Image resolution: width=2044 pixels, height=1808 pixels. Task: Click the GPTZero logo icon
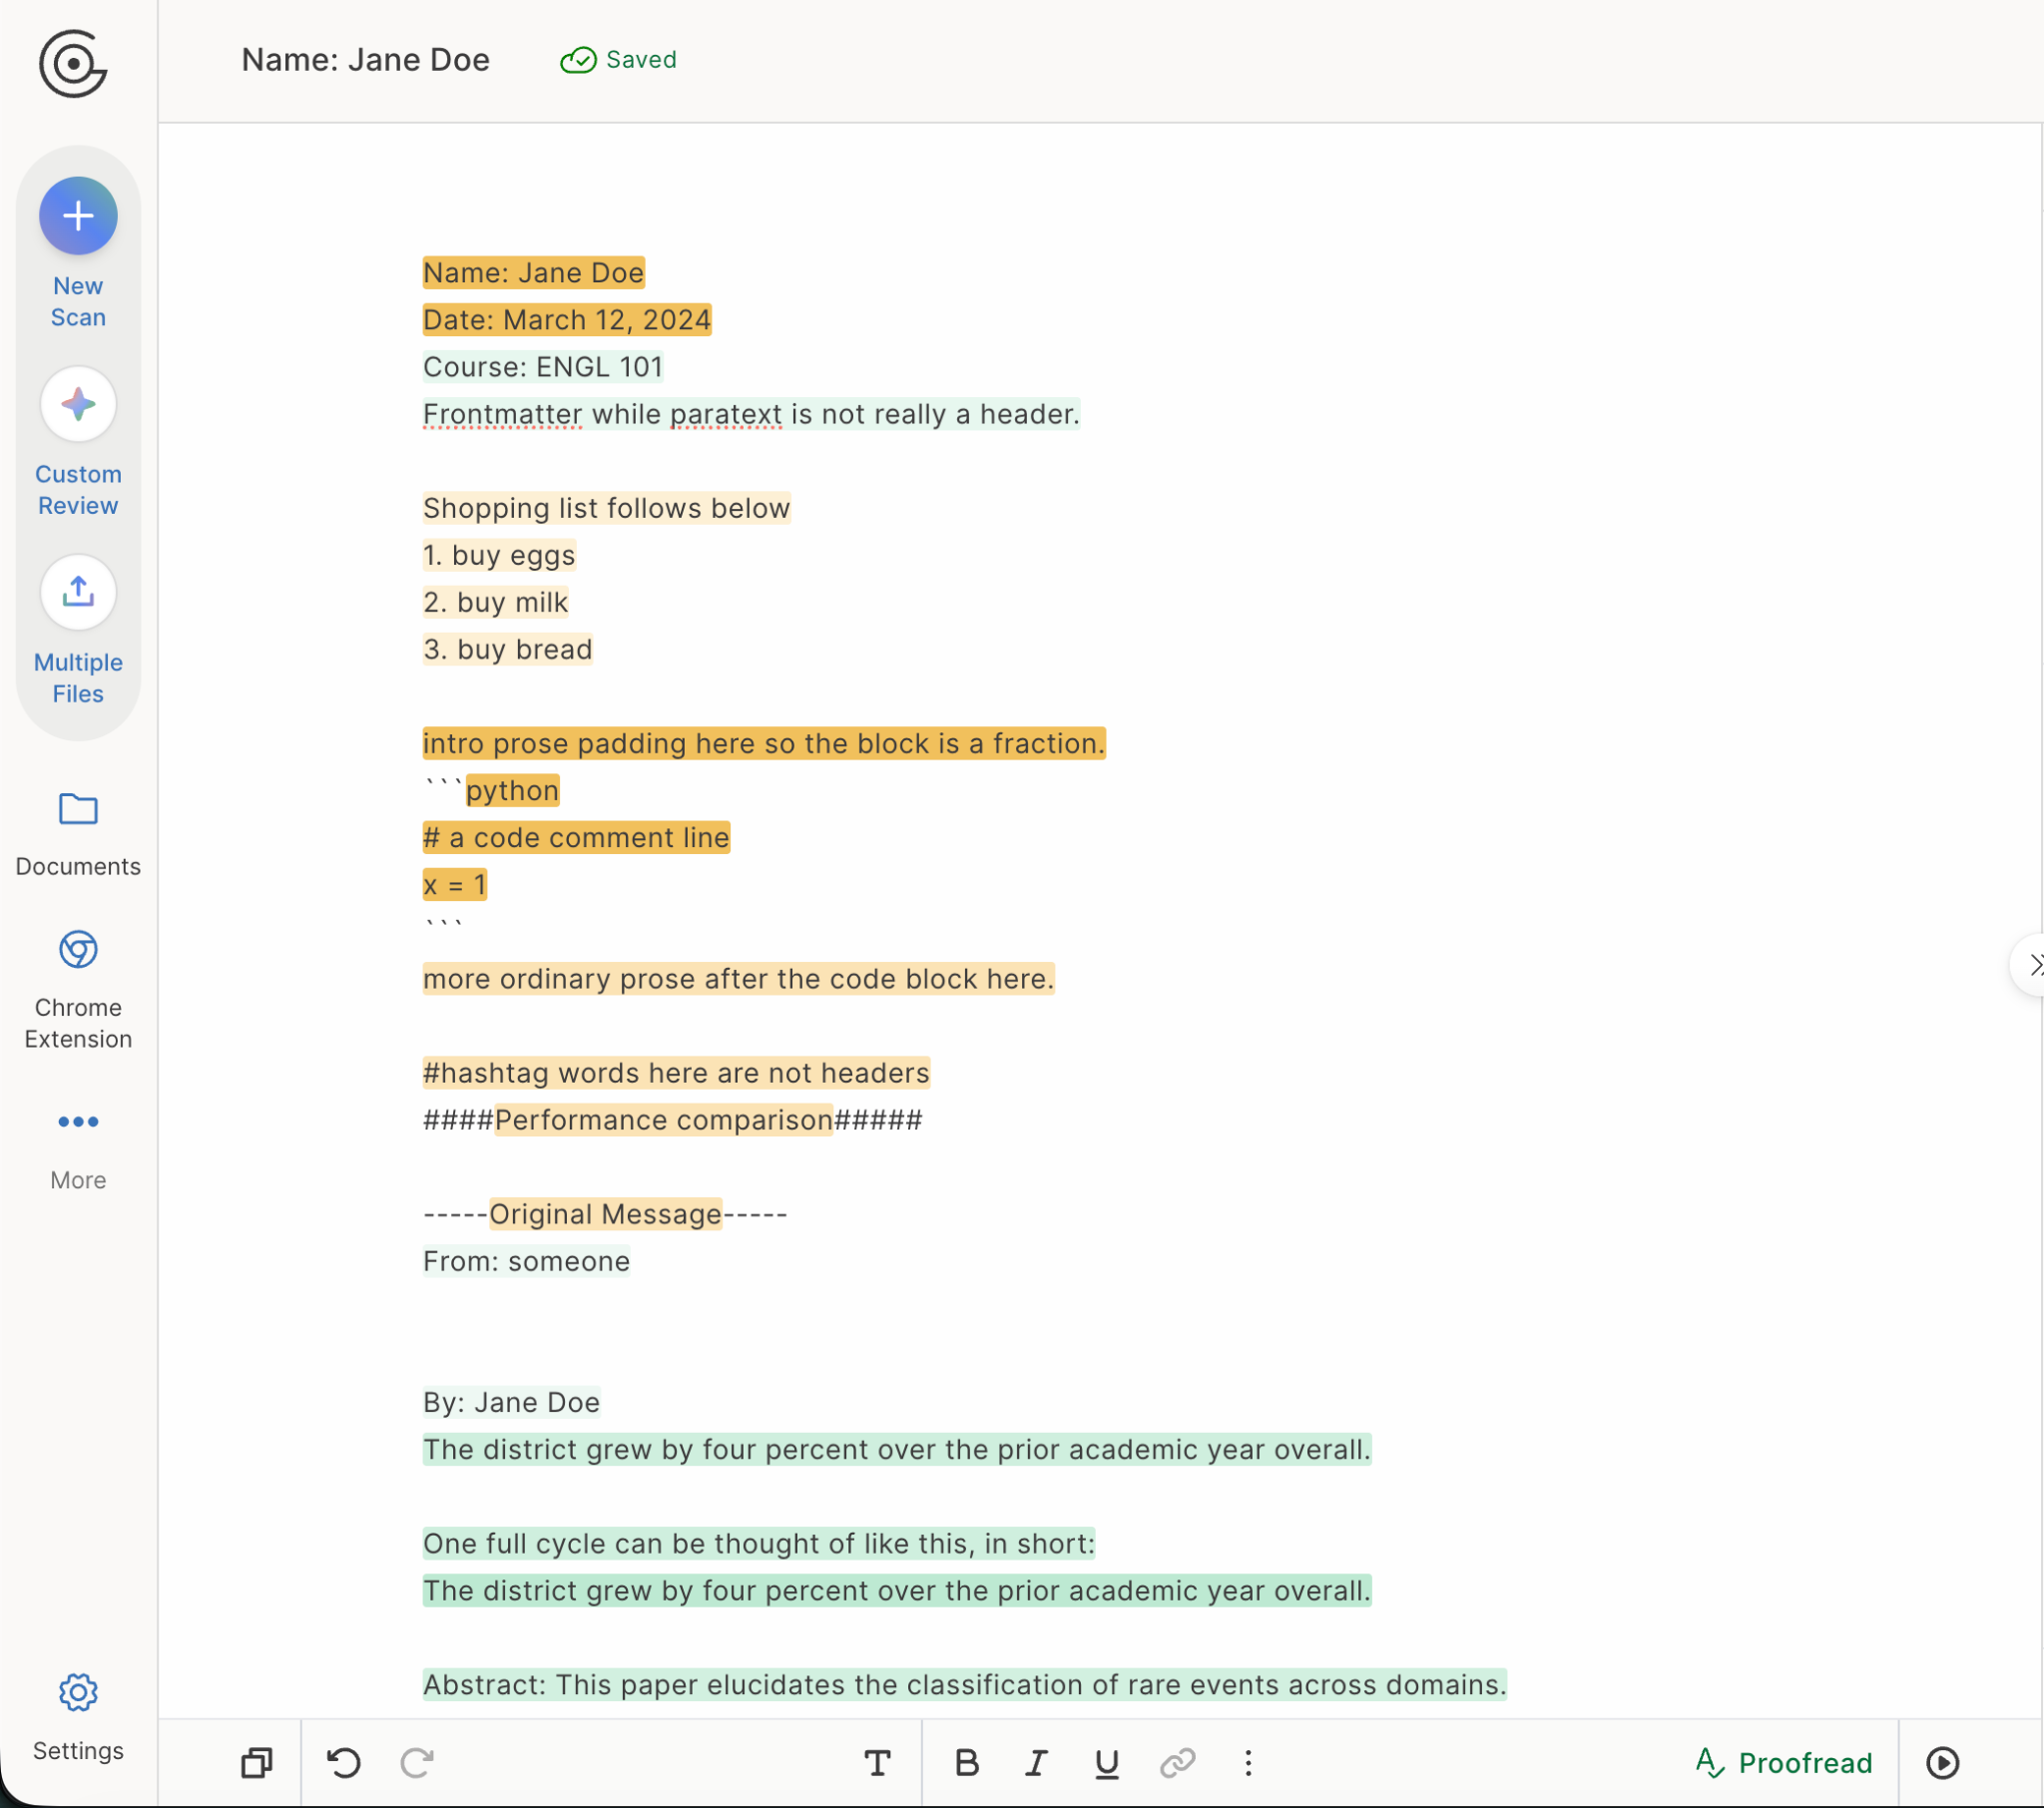[73, 64]
